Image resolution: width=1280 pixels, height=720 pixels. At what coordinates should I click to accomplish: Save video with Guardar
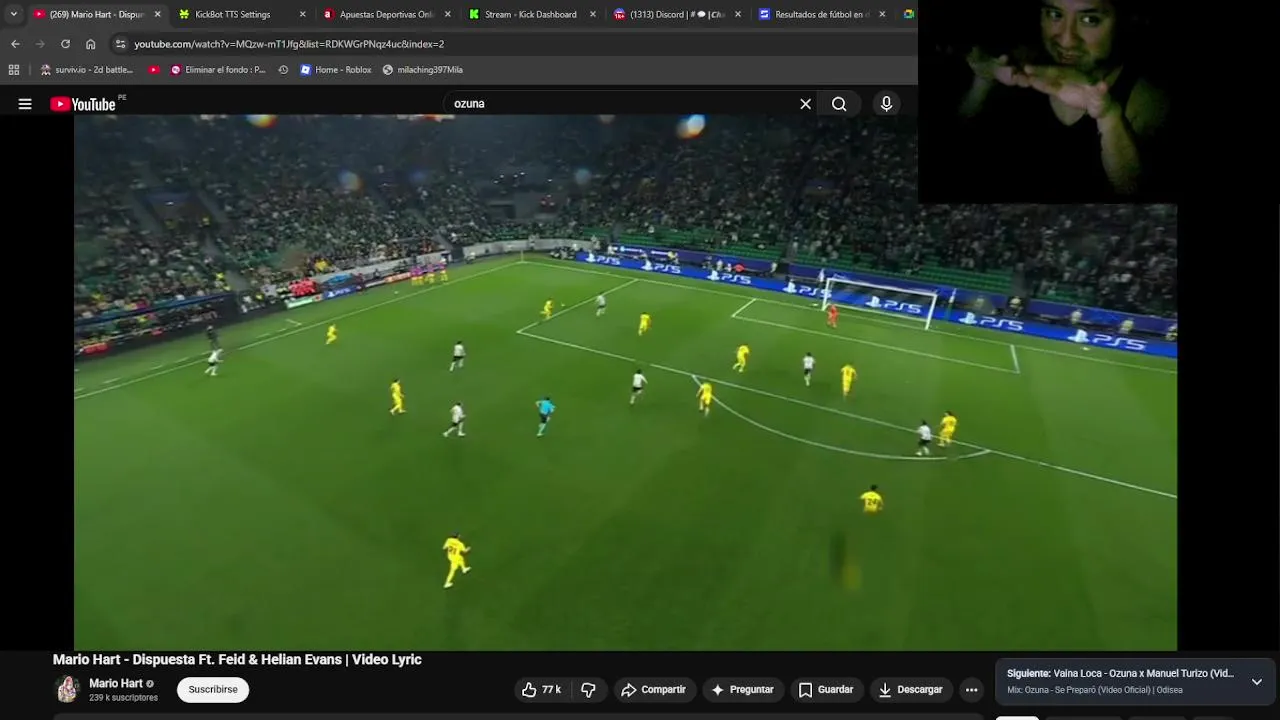coord(825,690)
